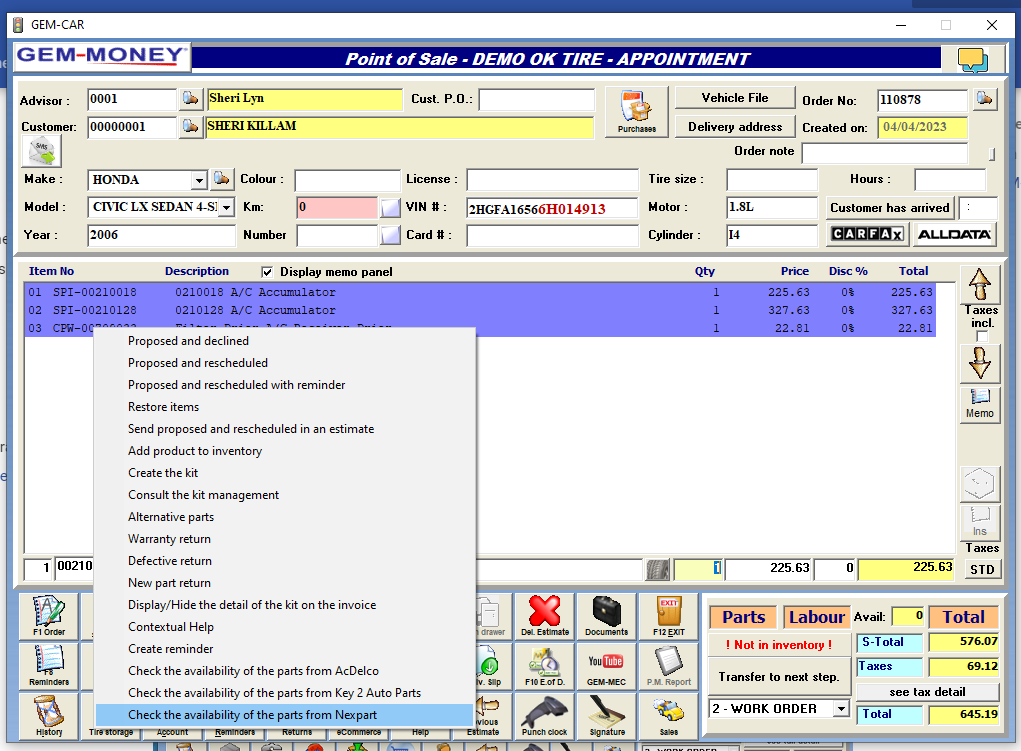1021x751 pixels.
Task: Toggle Display memo panel checkbox
Action: click(x=267, y=272)
